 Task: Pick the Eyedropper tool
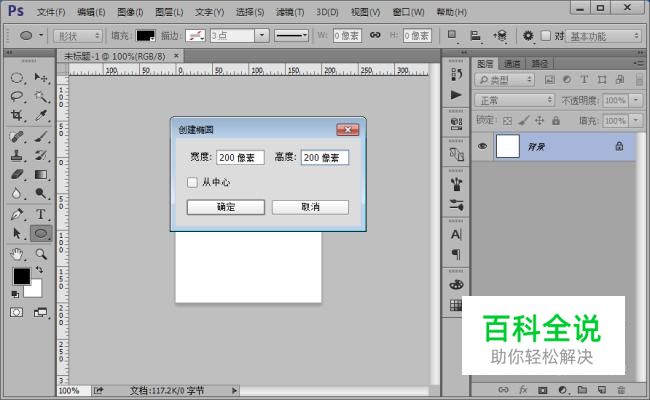(x=42, y=116)
